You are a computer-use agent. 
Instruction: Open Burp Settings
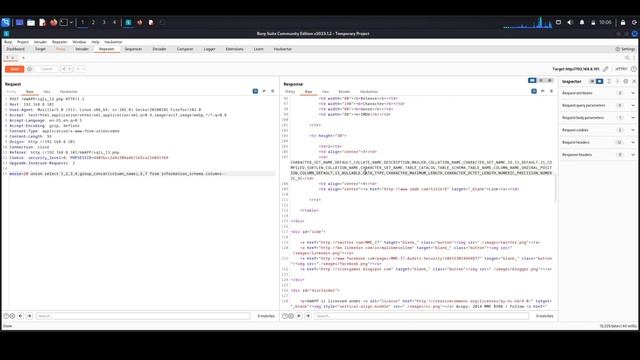click(x=625, y=49)
